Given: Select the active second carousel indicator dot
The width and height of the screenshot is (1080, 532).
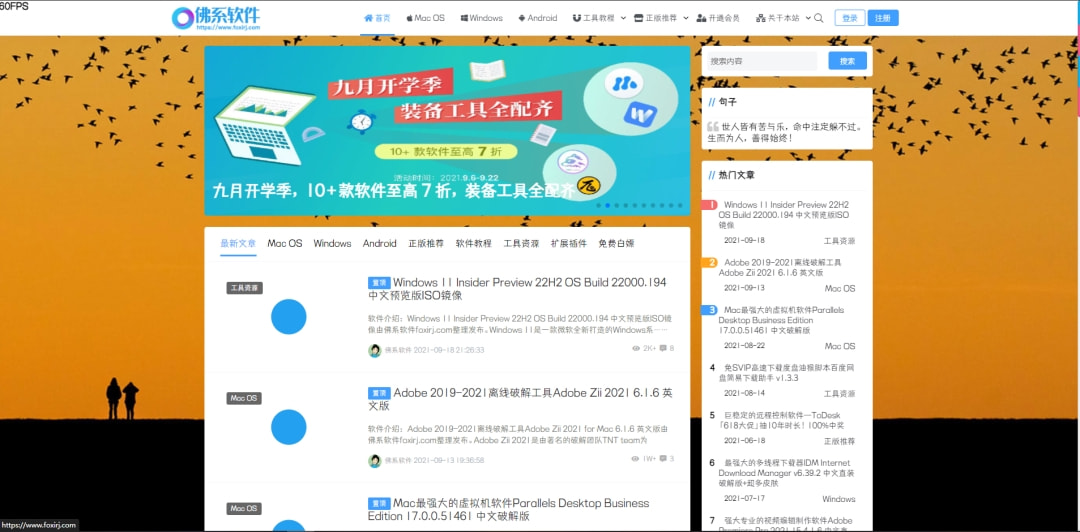Looking at the screenshot, I should 608,205.
